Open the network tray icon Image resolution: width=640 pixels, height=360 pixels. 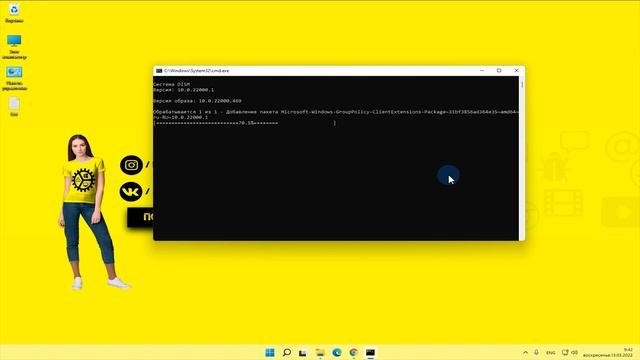pyautogui.click(x=565, y=352)
